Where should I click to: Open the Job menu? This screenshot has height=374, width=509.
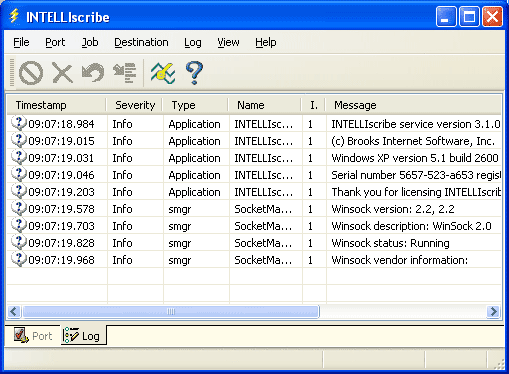coord(90,42)
